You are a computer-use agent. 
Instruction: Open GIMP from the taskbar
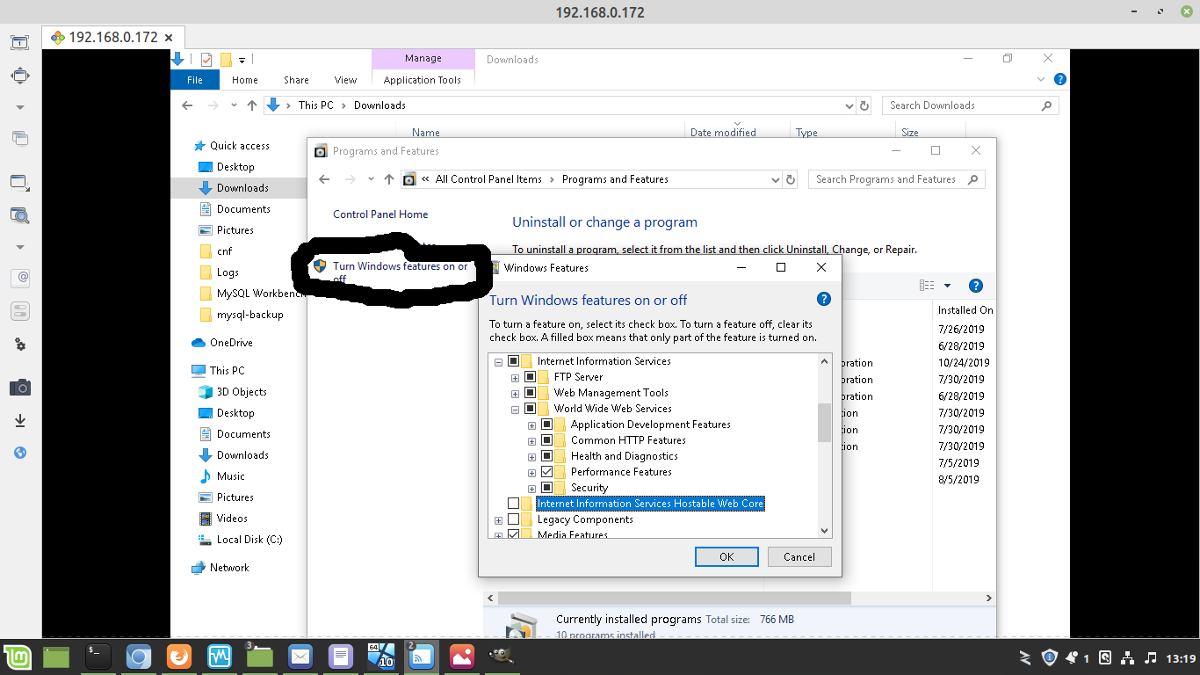click(502, 657)
